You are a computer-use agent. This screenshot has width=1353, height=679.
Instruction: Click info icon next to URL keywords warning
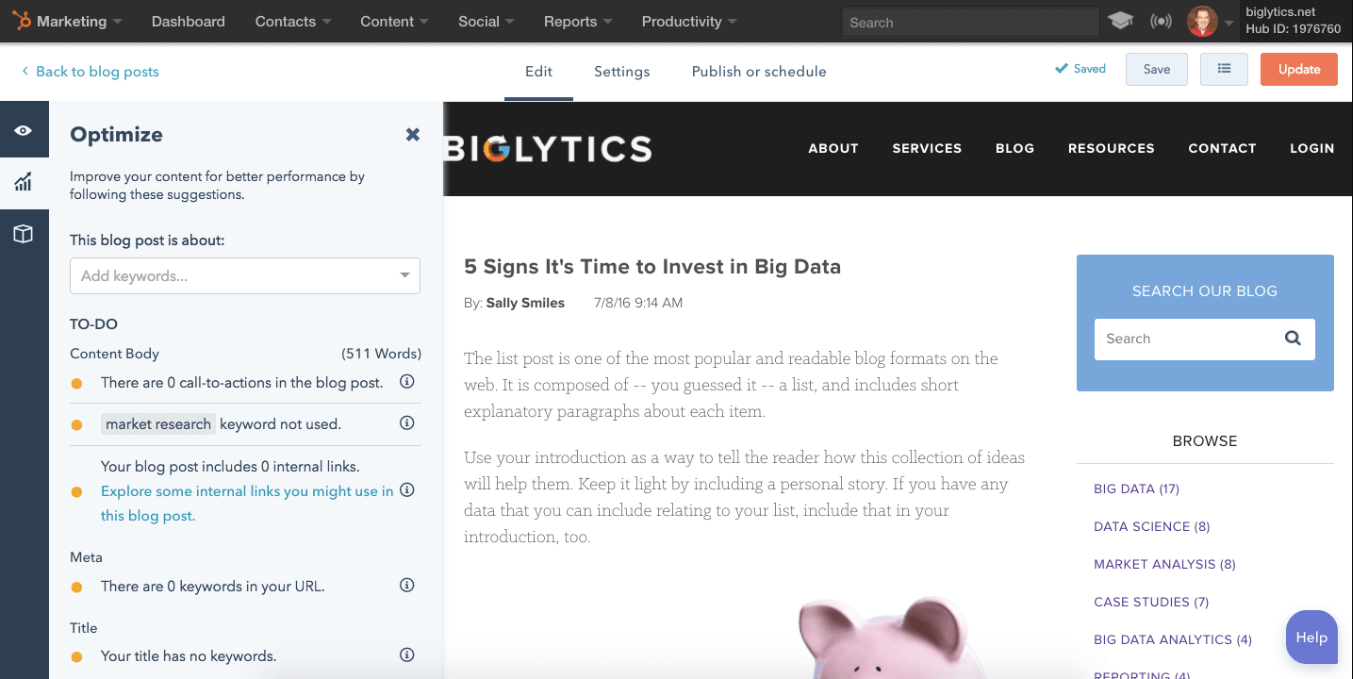pyautogui.click(x=407, y=585)
